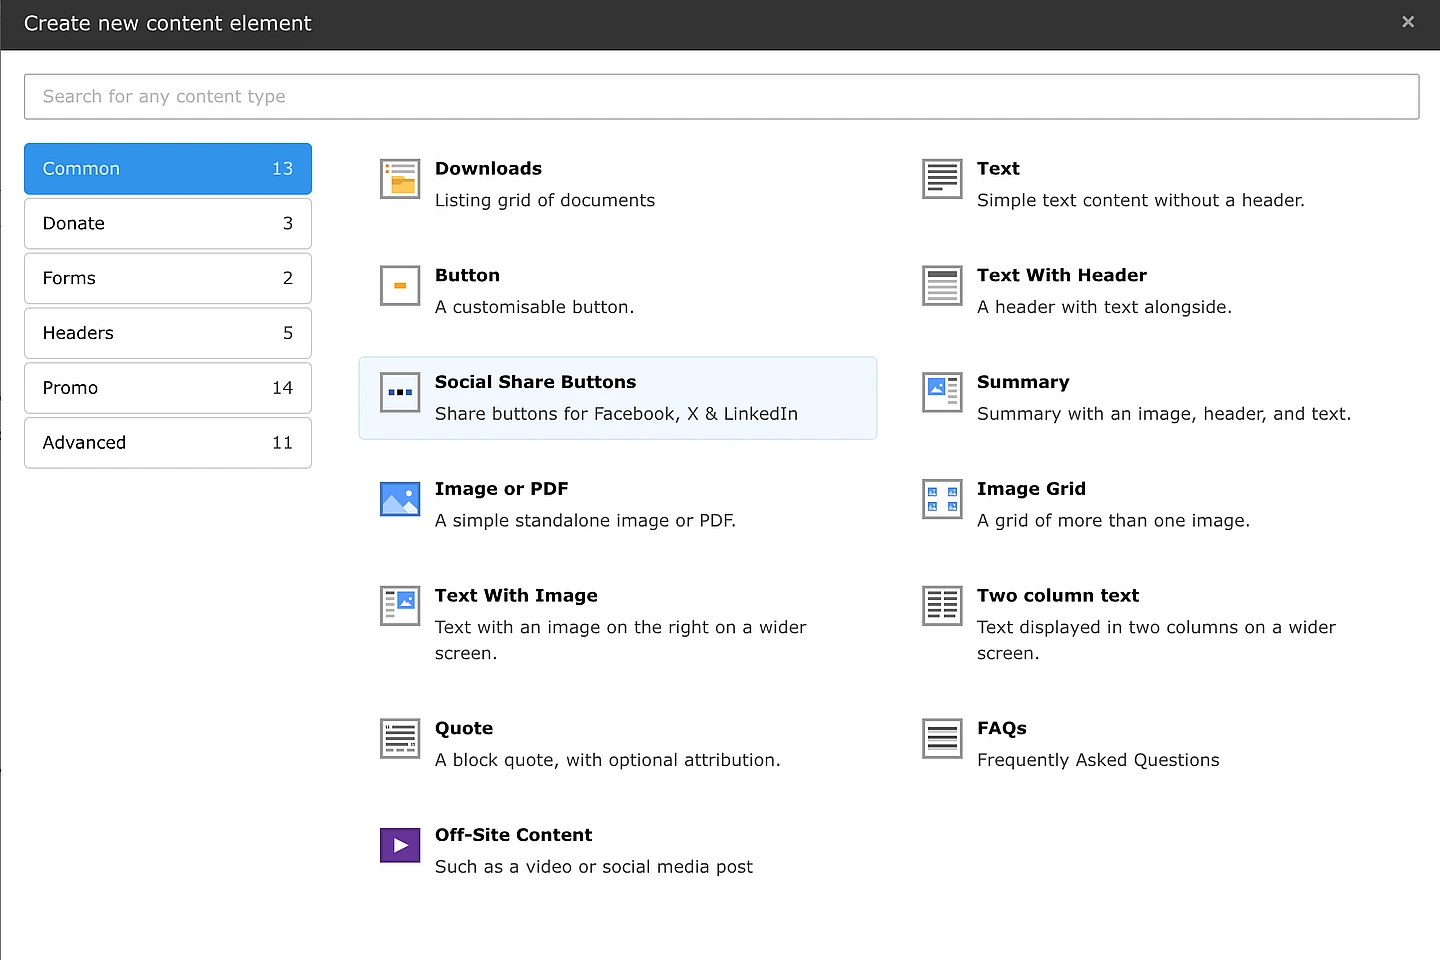Choose the Two column text title
The image size is (1440, 960).
click(1057, 596)
